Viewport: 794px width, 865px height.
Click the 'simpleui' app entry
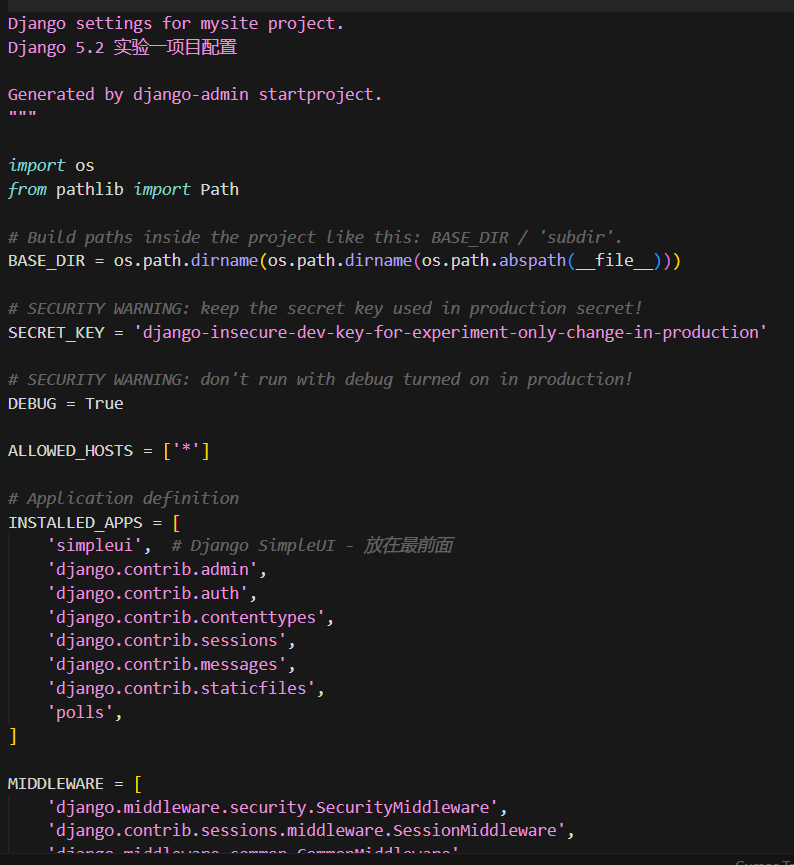pyautogui.click(x=94, y=546)
